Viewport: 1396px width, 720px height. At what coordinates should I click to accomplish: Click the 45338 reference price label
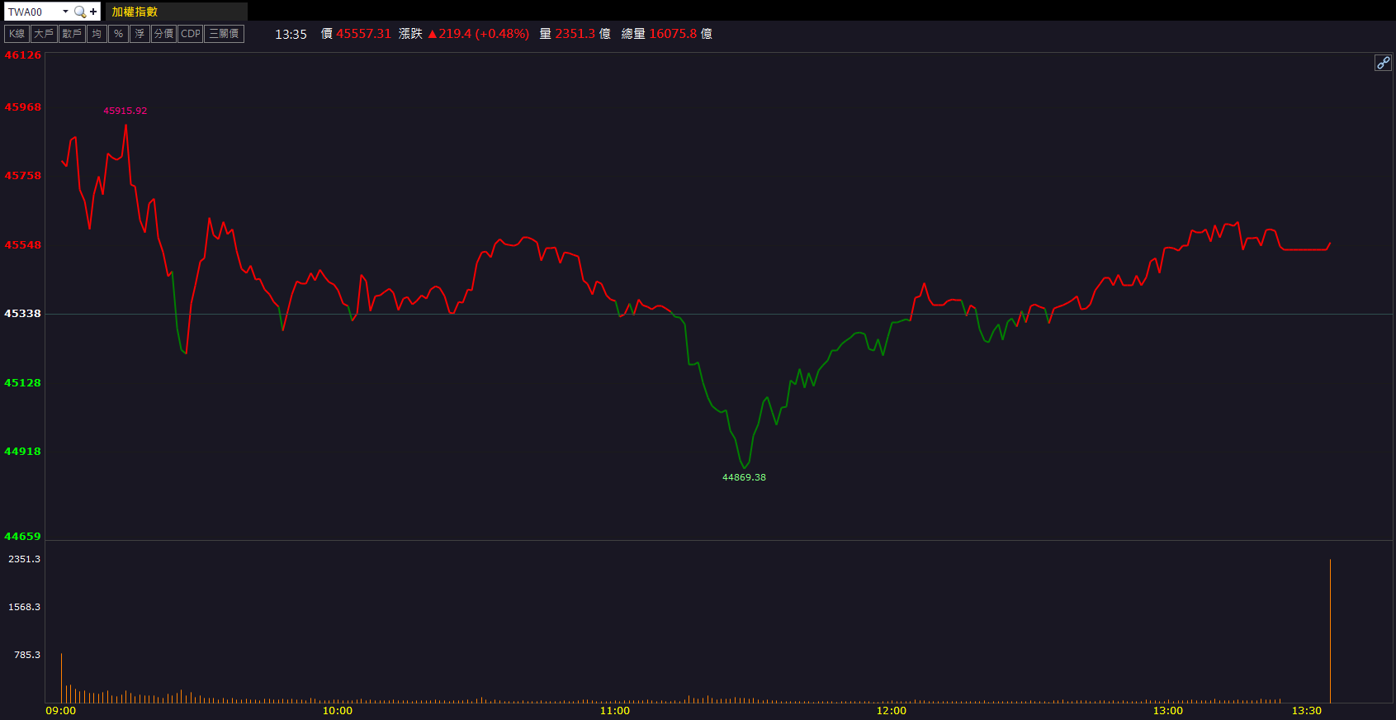23,313
